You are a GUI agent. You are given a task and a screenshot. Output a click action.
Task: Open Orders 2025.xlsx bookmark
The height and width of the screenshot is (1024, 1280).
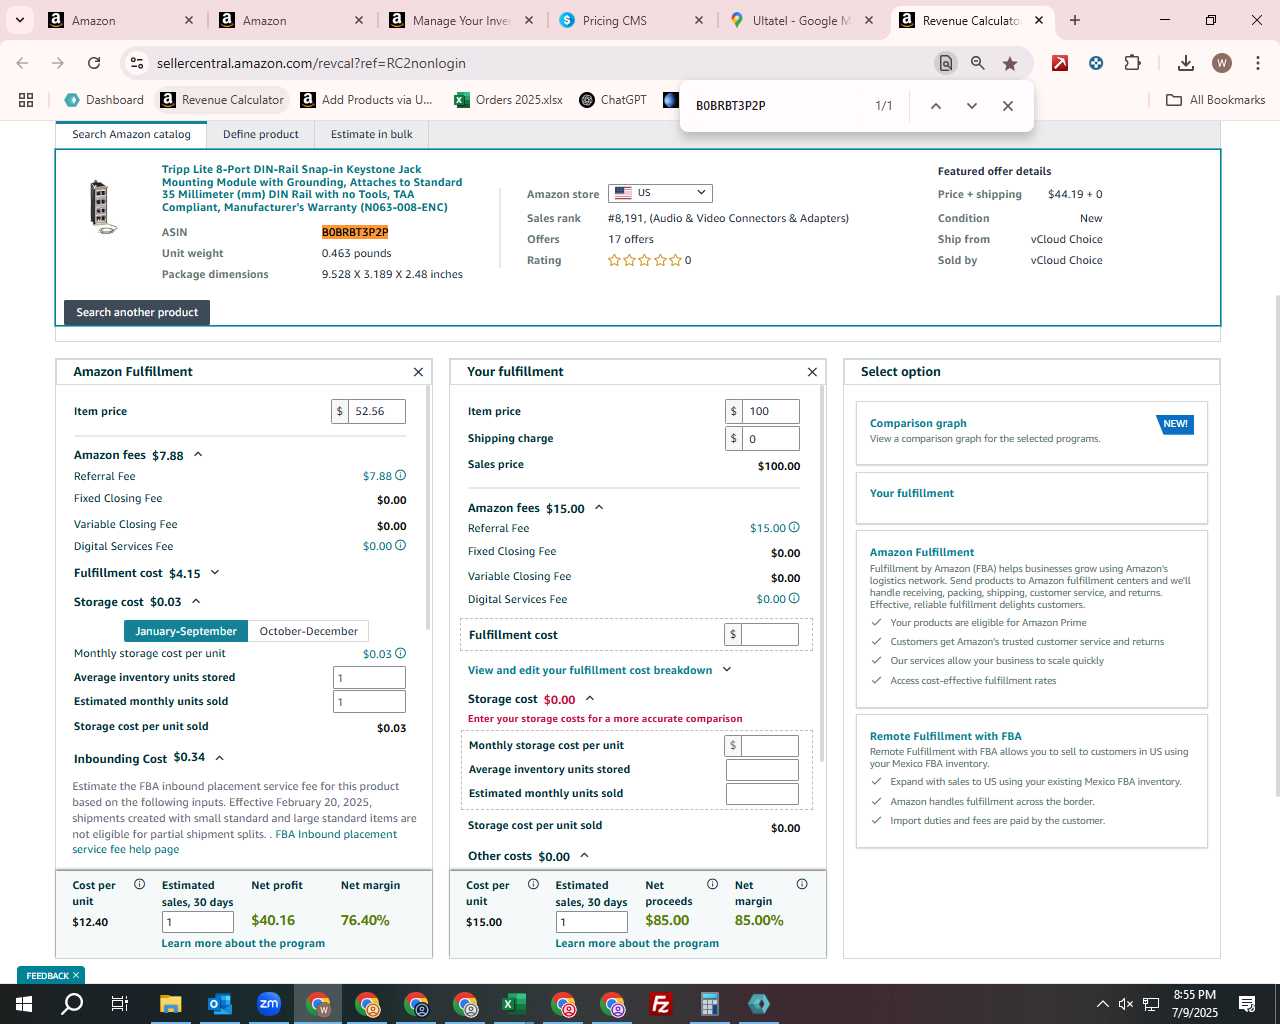pos(509,100)
